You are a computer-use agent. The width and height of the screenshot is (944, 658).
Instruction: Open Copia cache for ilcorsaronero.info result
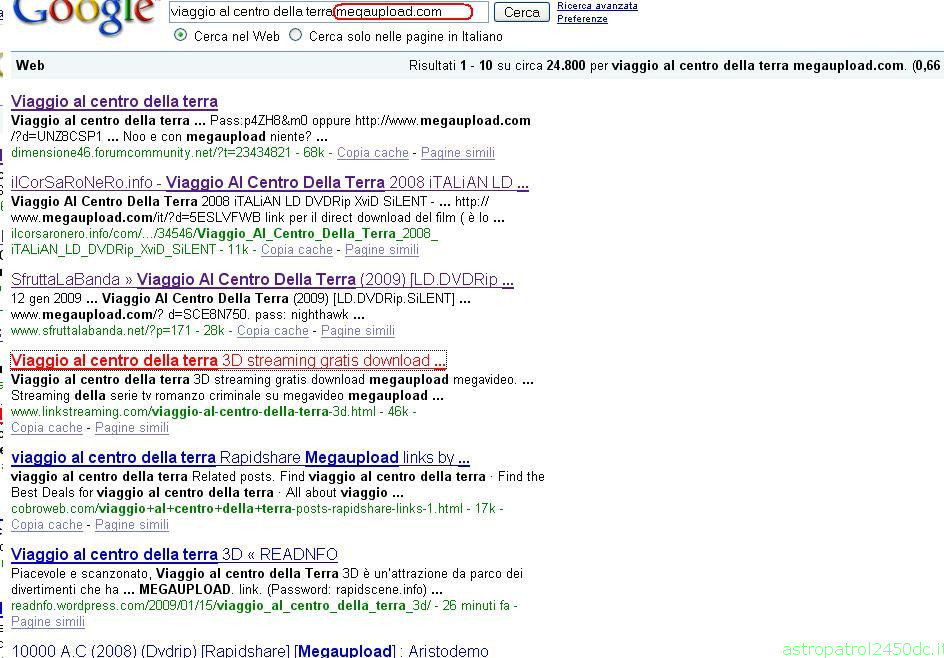click(x=297, y=250)
